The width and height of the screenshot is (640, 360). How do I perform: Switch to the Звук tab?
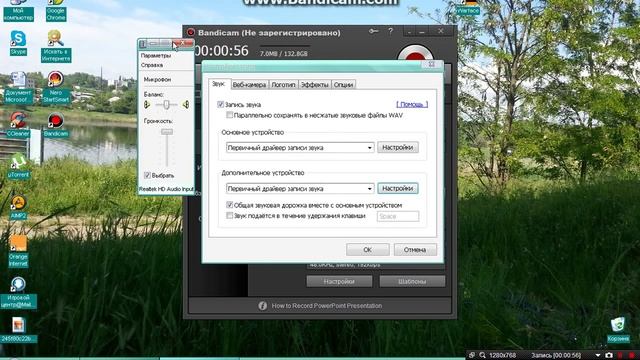pos(219,84)
